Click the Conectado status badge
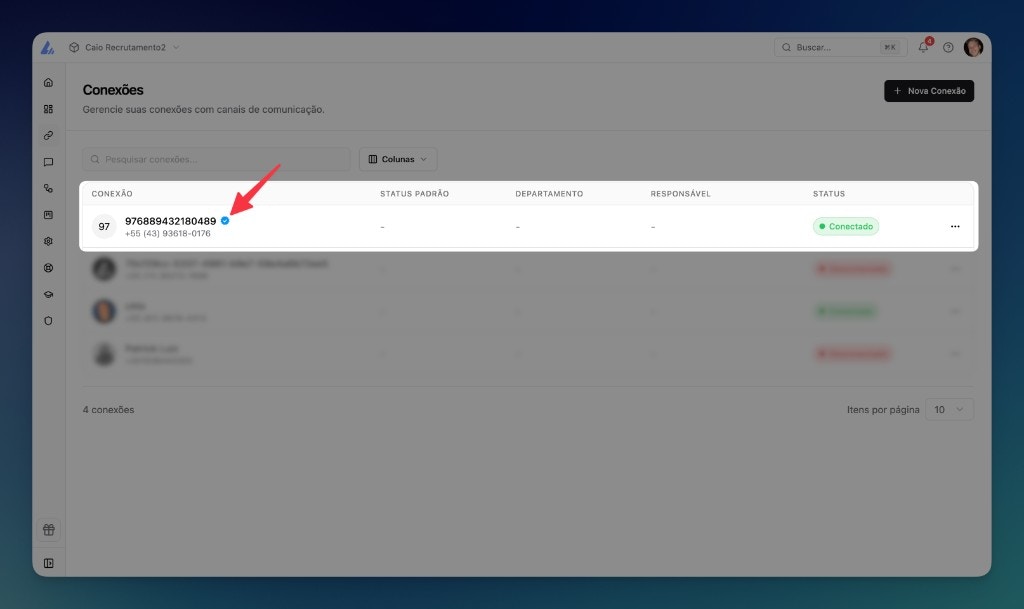Image resolution: width=1024 pixels, height=609 pixels. pos(846,226)
